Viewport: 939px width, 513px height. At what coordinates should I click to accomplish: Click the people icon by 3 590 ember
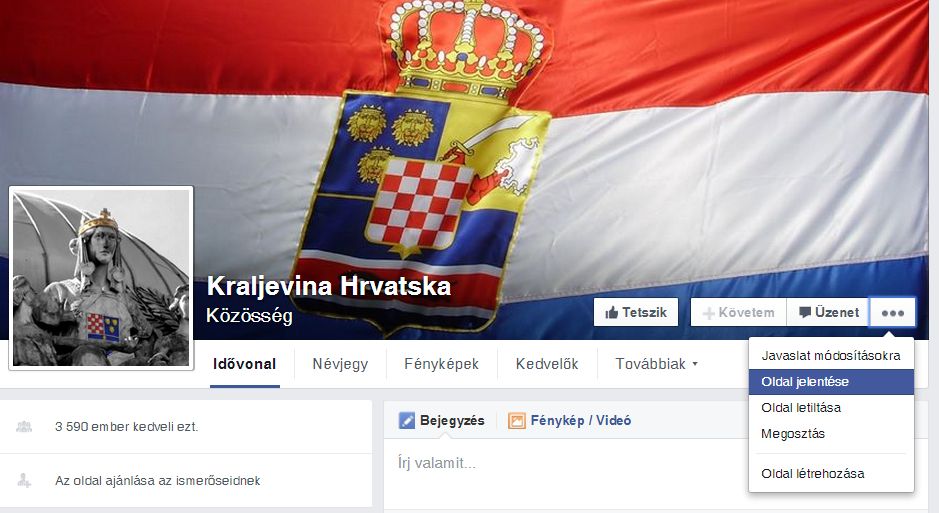[x=24, y=426]
